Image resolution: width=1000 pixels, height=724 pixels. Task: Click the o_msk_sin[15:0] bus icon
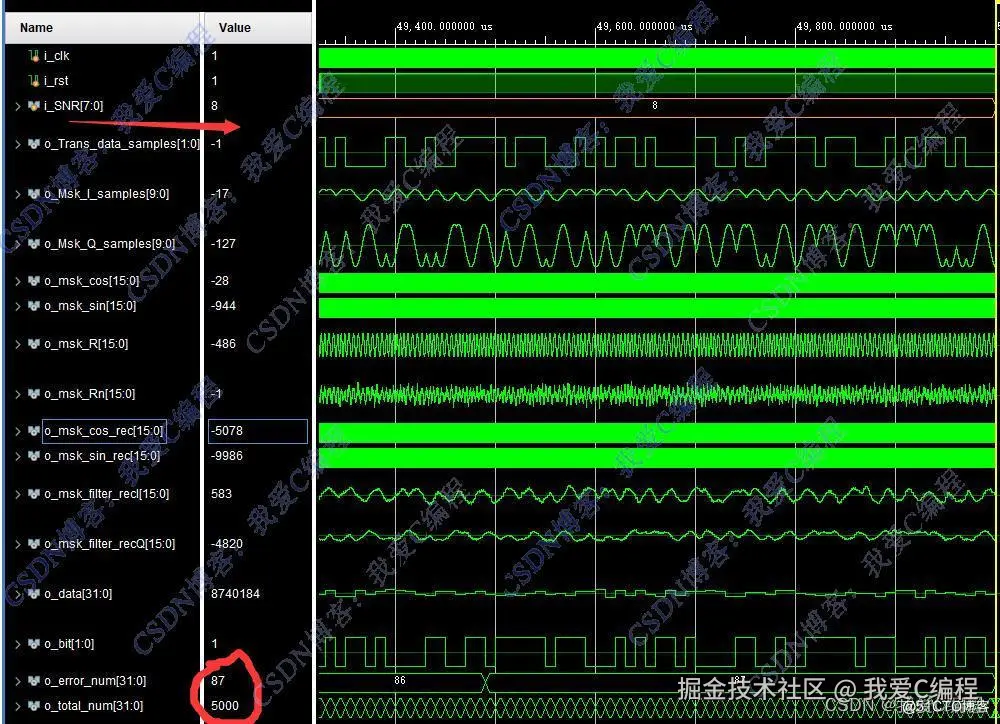tap(34, 306)
